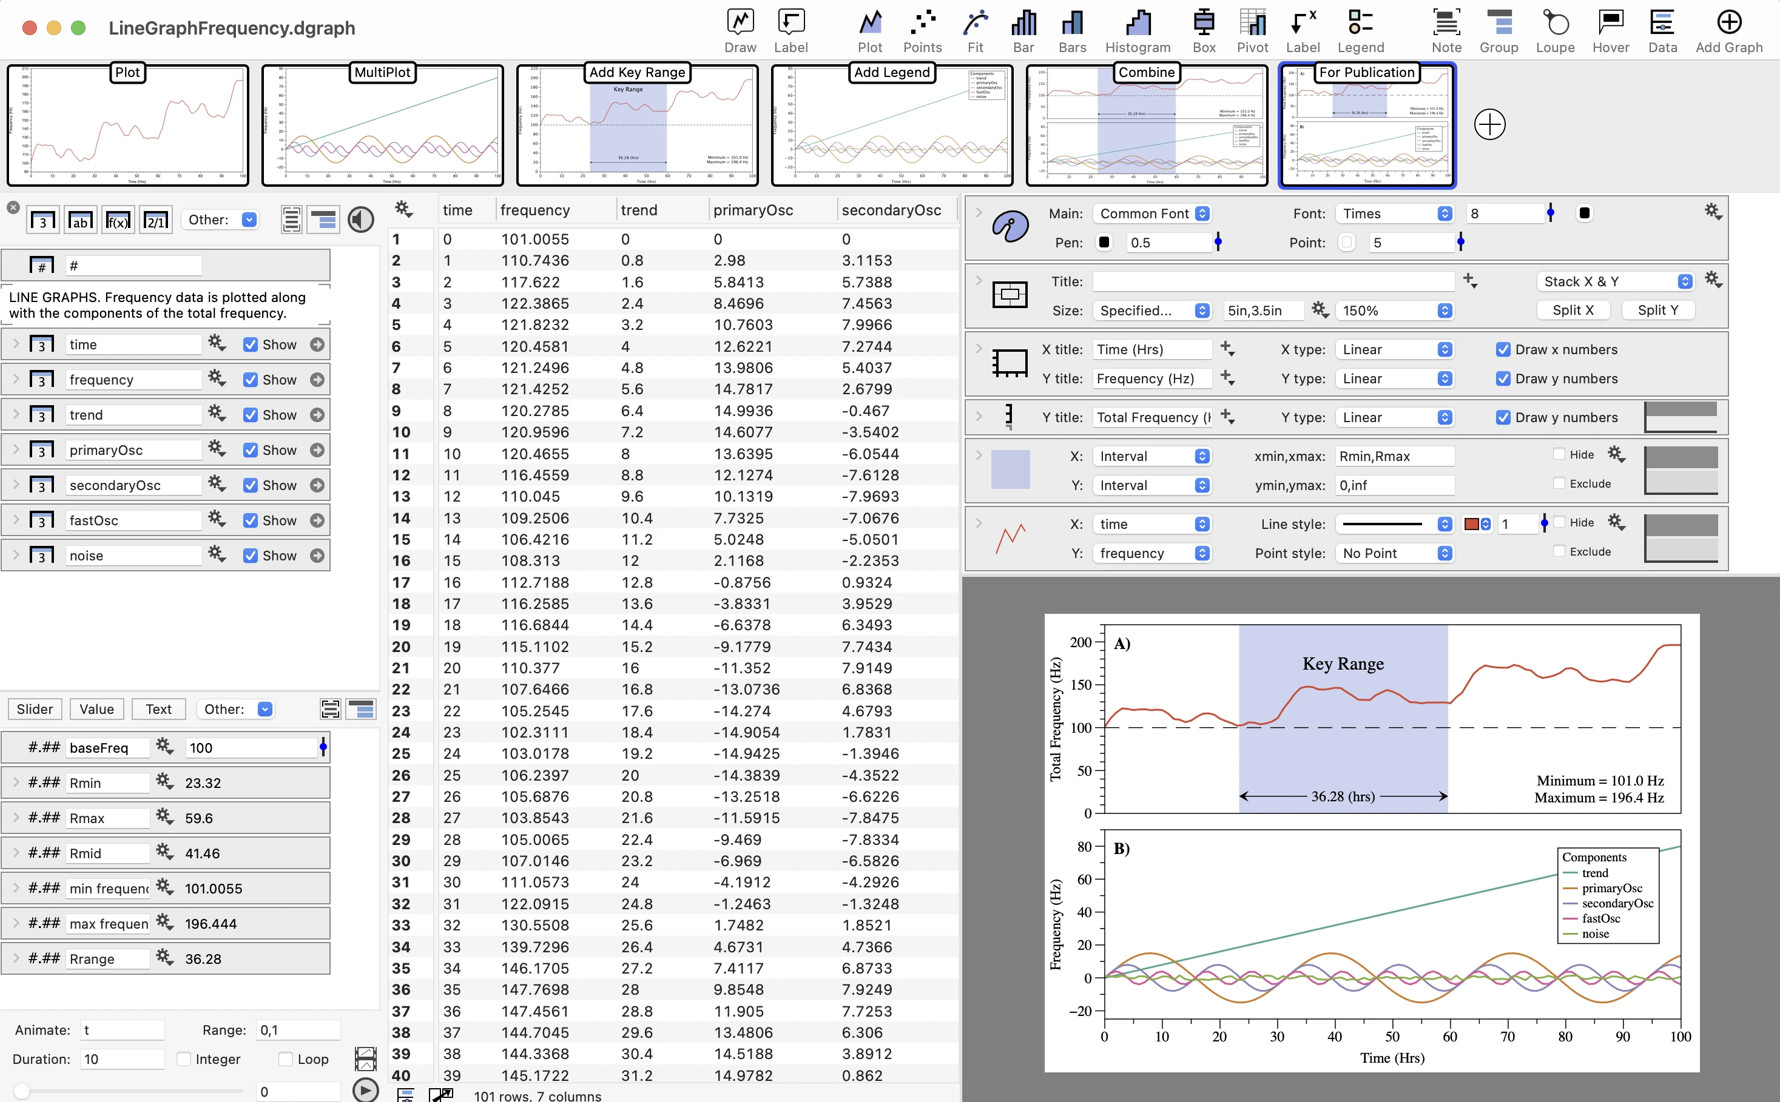
Task: Uncheck Show for time column
Action: pyautogui.click(x=250, y=345)
